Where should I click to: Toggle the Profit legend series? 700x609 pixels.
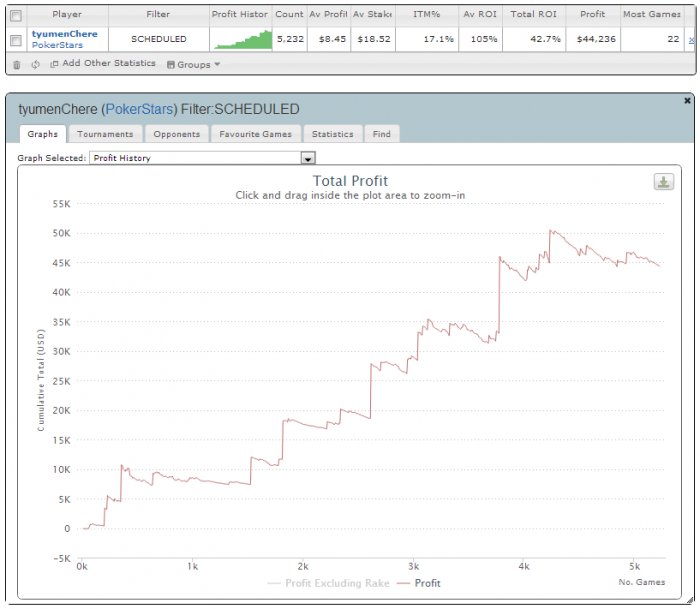(x=418, y=583)
